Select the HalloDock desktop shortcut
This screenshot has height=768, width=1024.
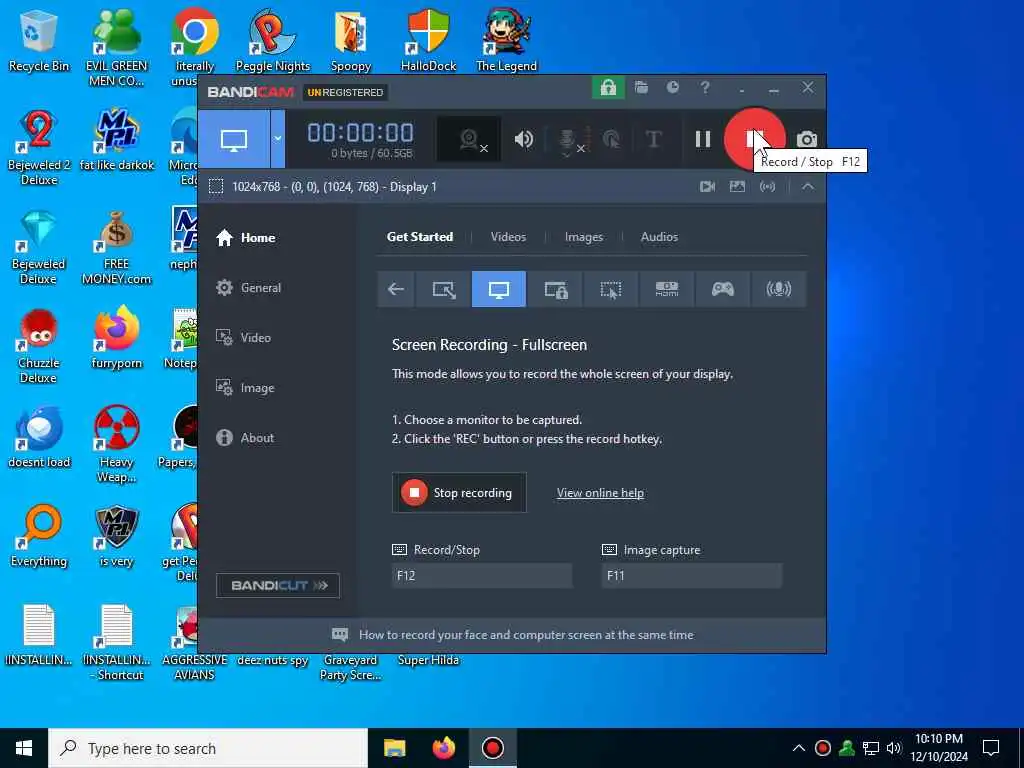click(428, 40)
